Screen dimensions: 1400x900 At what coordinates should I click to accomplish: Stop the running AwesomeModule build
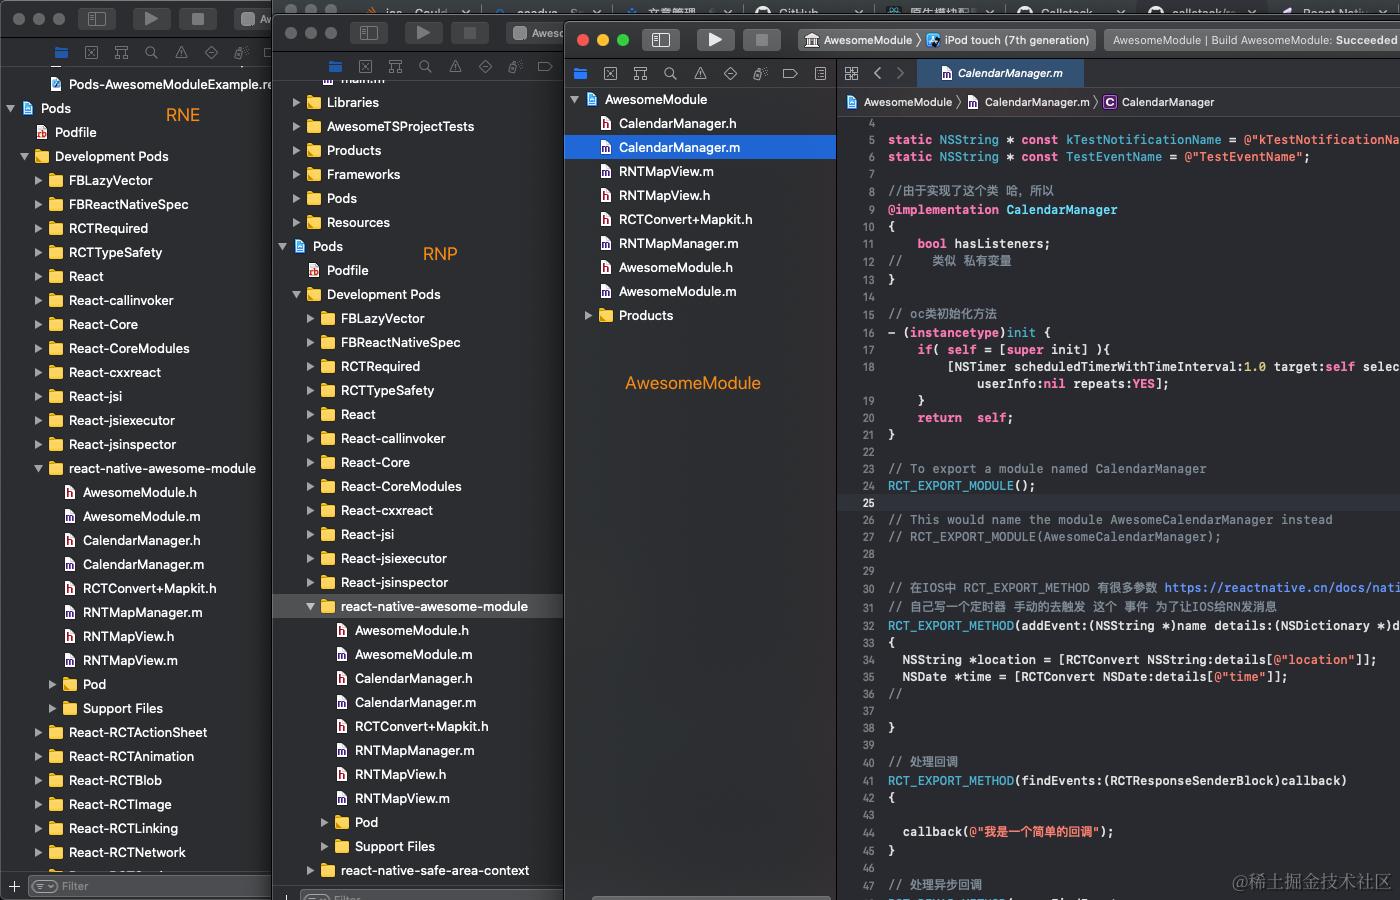pyautogui.click(x=761, y=40)
